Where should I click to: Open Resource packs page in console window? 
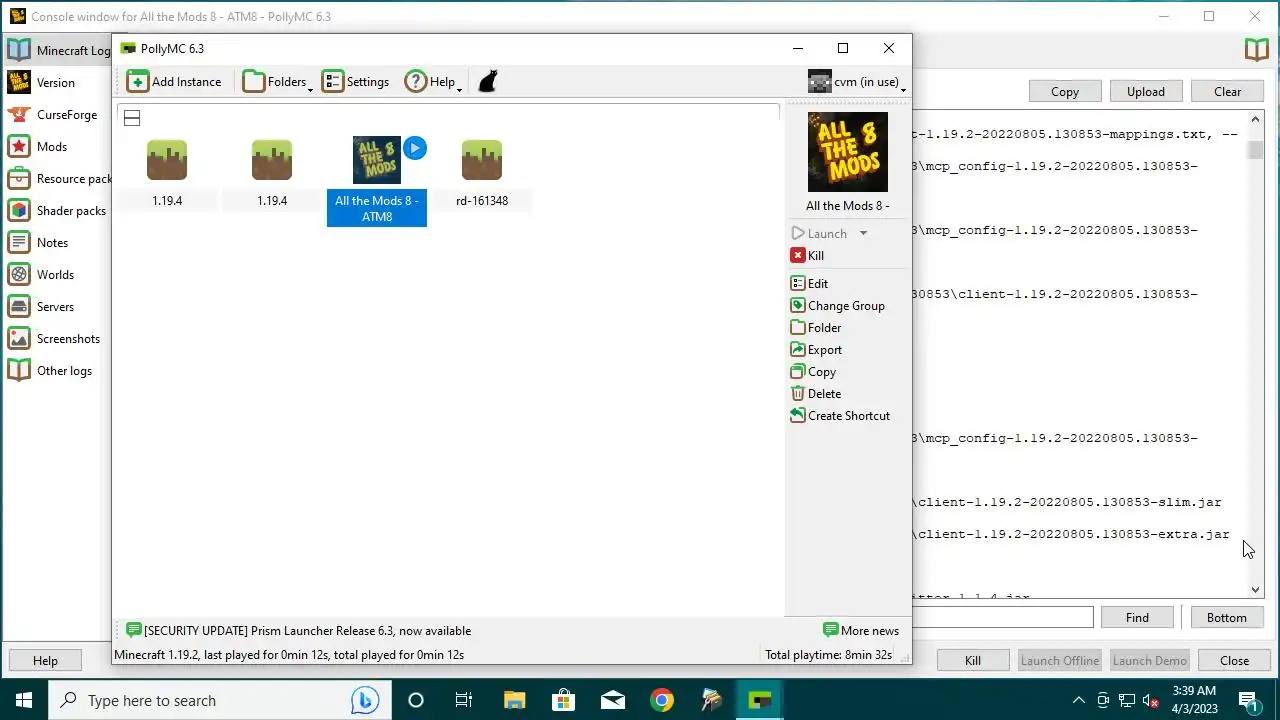click(x=58, y=179)
